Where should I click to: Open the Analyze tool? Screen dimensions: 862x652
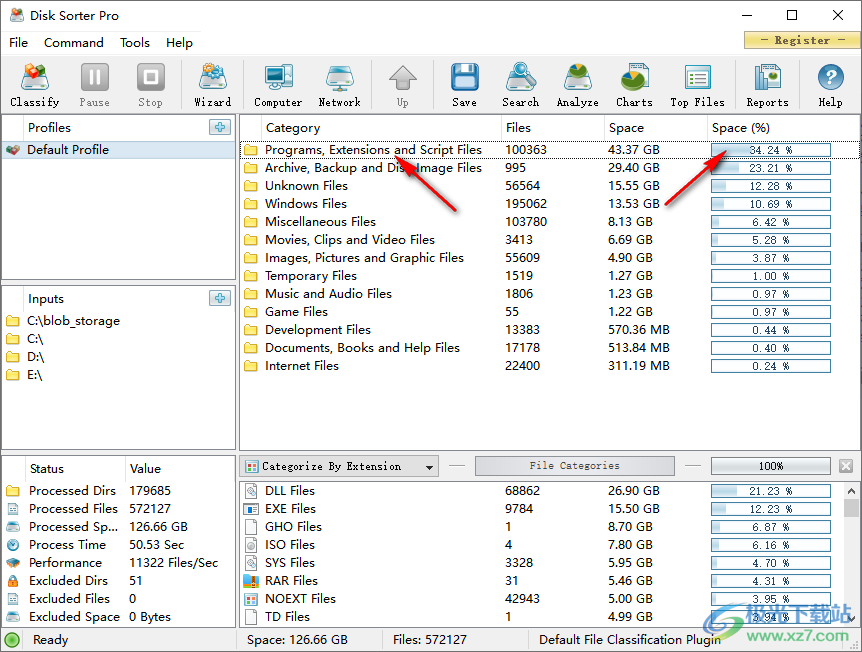click(x=577, y=84)
